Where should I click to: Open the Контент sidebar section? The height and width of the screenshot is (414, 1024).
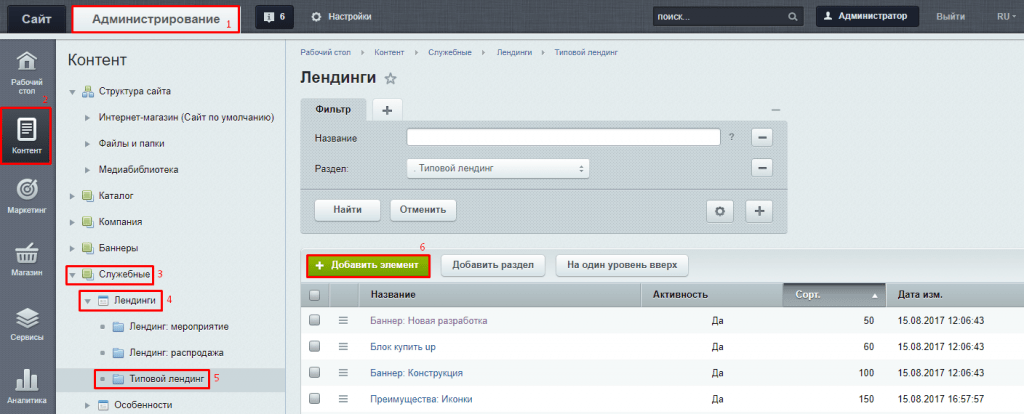27,136
